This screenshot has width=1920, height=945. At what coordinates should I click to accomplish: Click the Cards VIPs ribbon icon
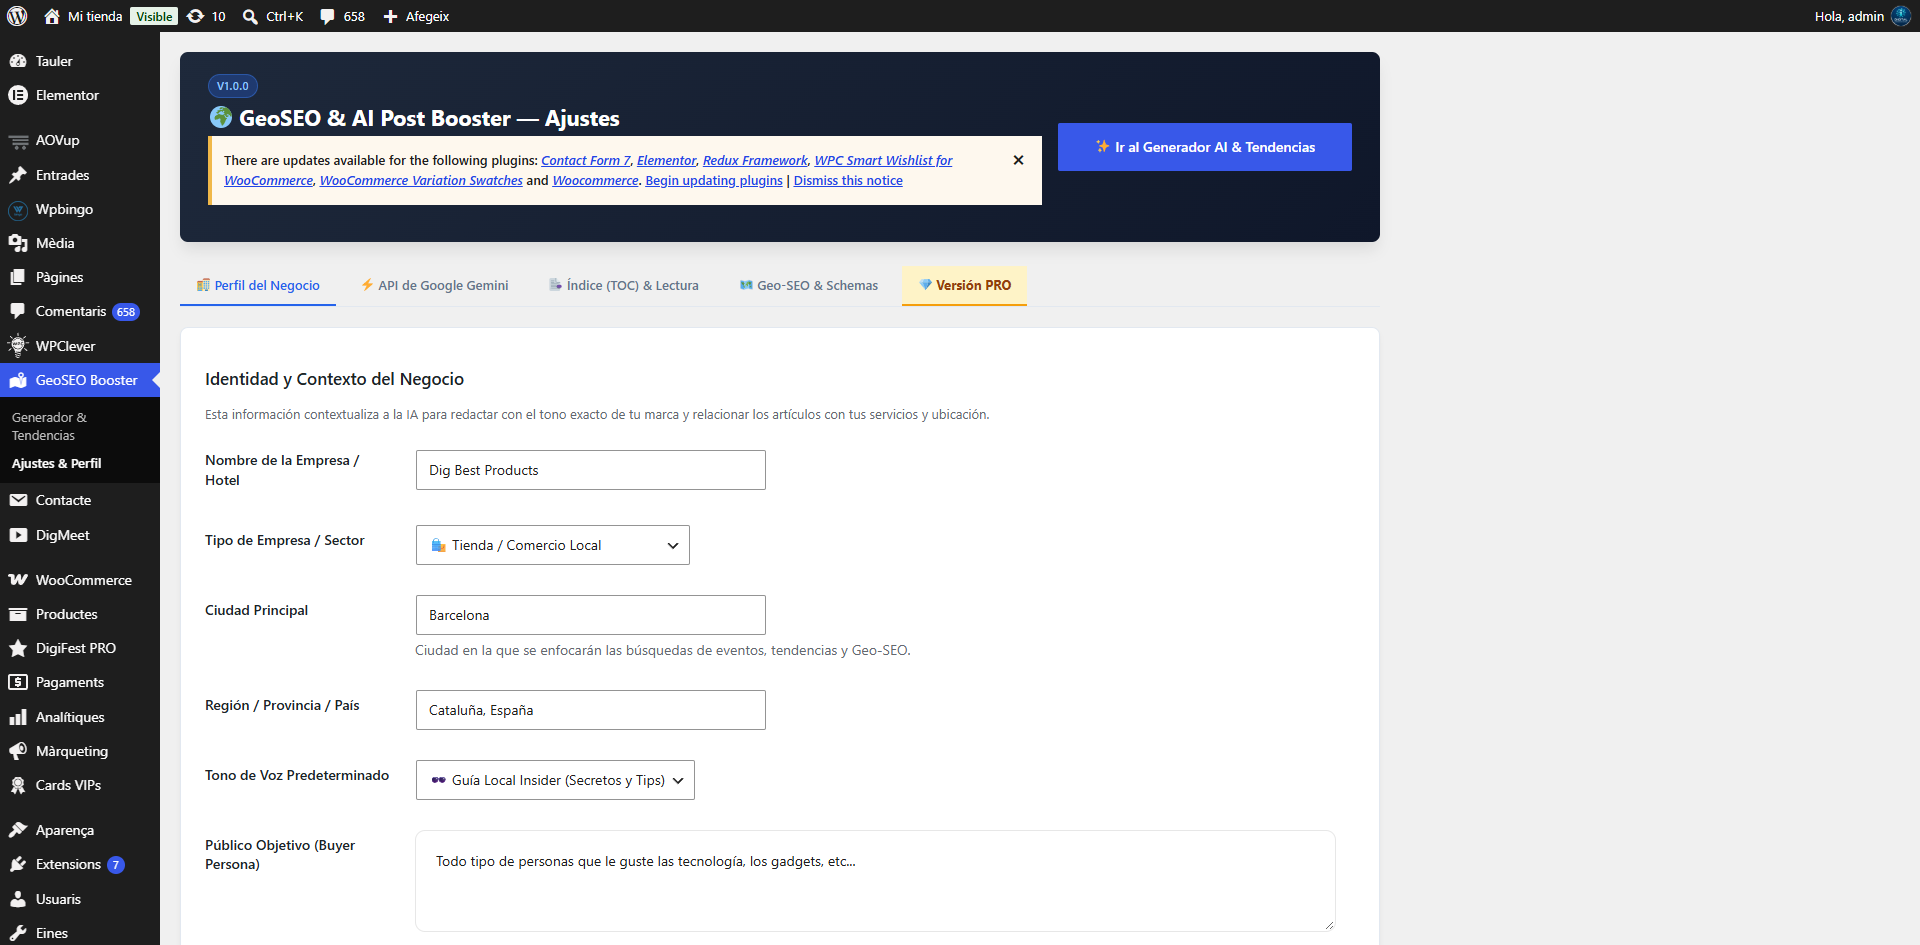(18, 785)
